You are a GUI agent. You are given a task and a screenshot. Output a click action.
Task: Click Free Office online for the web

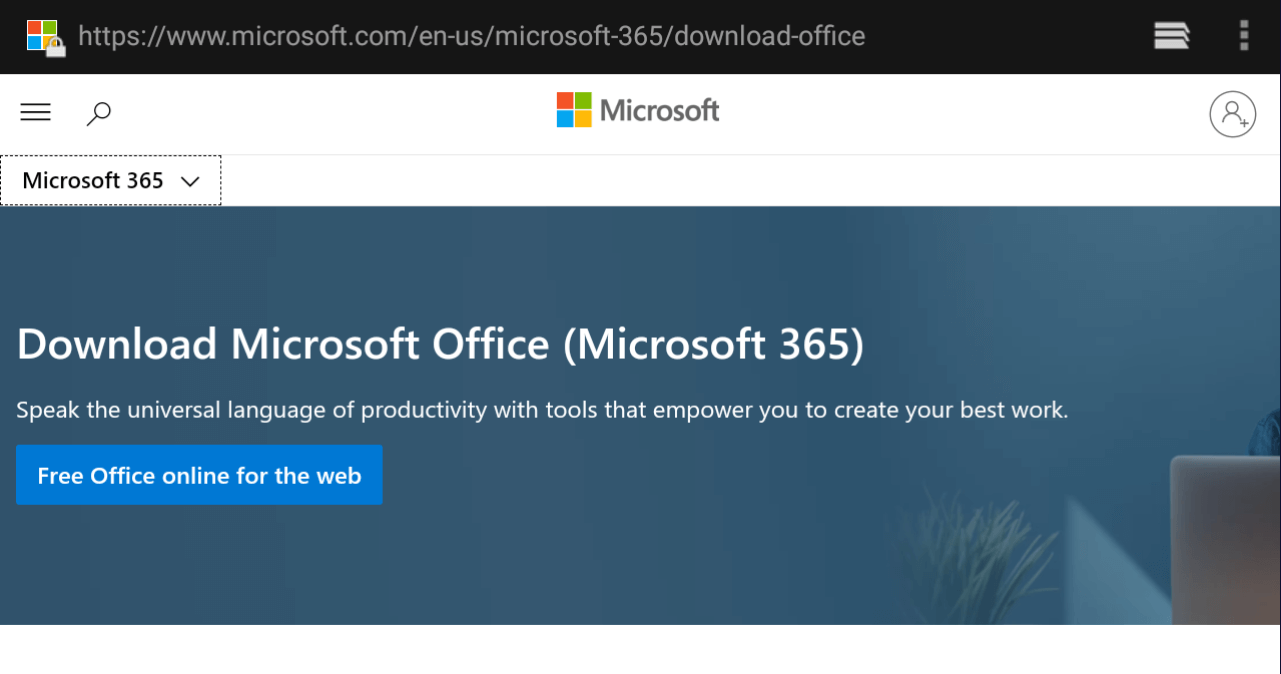199,475
